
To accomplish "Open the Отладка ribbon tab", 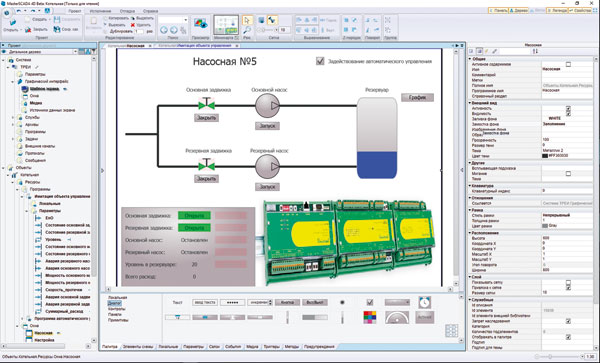I will pos(127,11).
